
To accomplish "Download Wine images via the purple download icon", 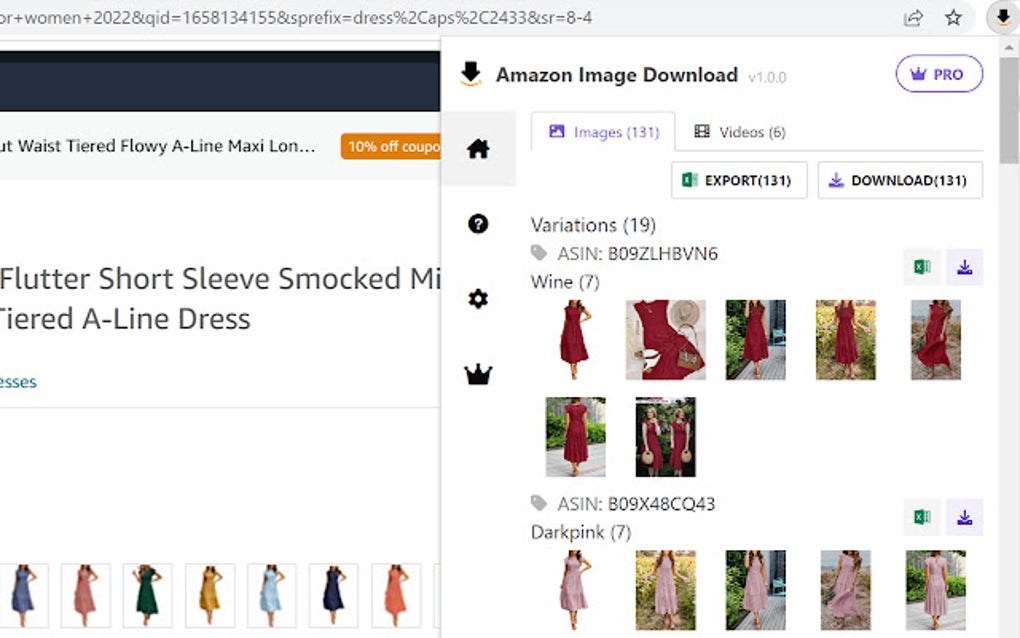I will point(964,267).
